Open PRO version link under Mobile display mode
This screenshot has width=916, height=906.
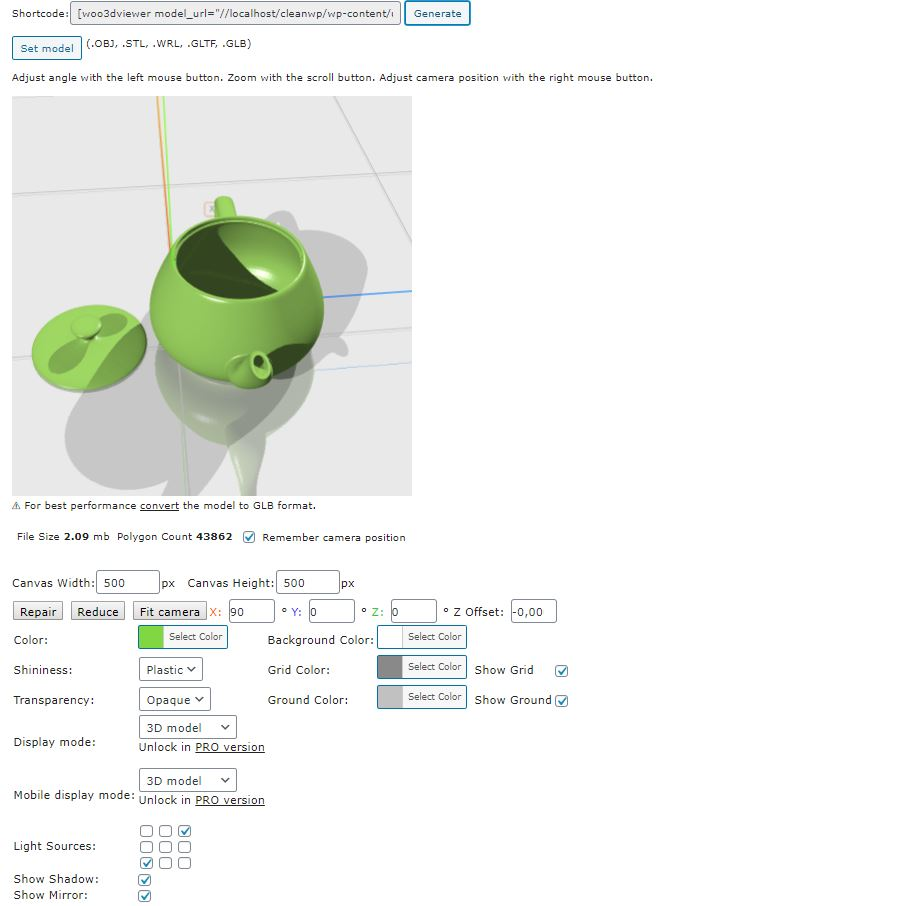pyautogui.click(x=230, y=800)
